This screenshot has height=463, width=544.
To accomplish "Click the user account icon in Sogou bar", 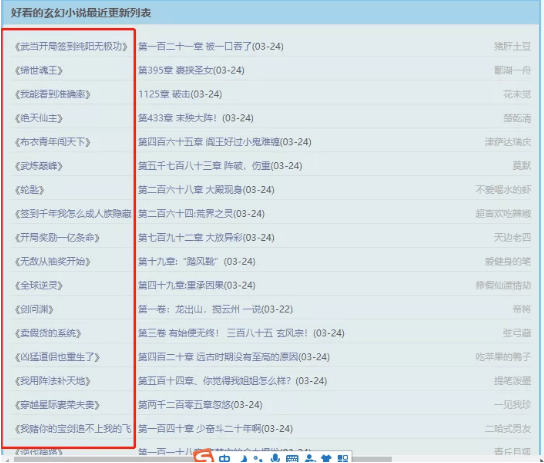I will 309,458.
